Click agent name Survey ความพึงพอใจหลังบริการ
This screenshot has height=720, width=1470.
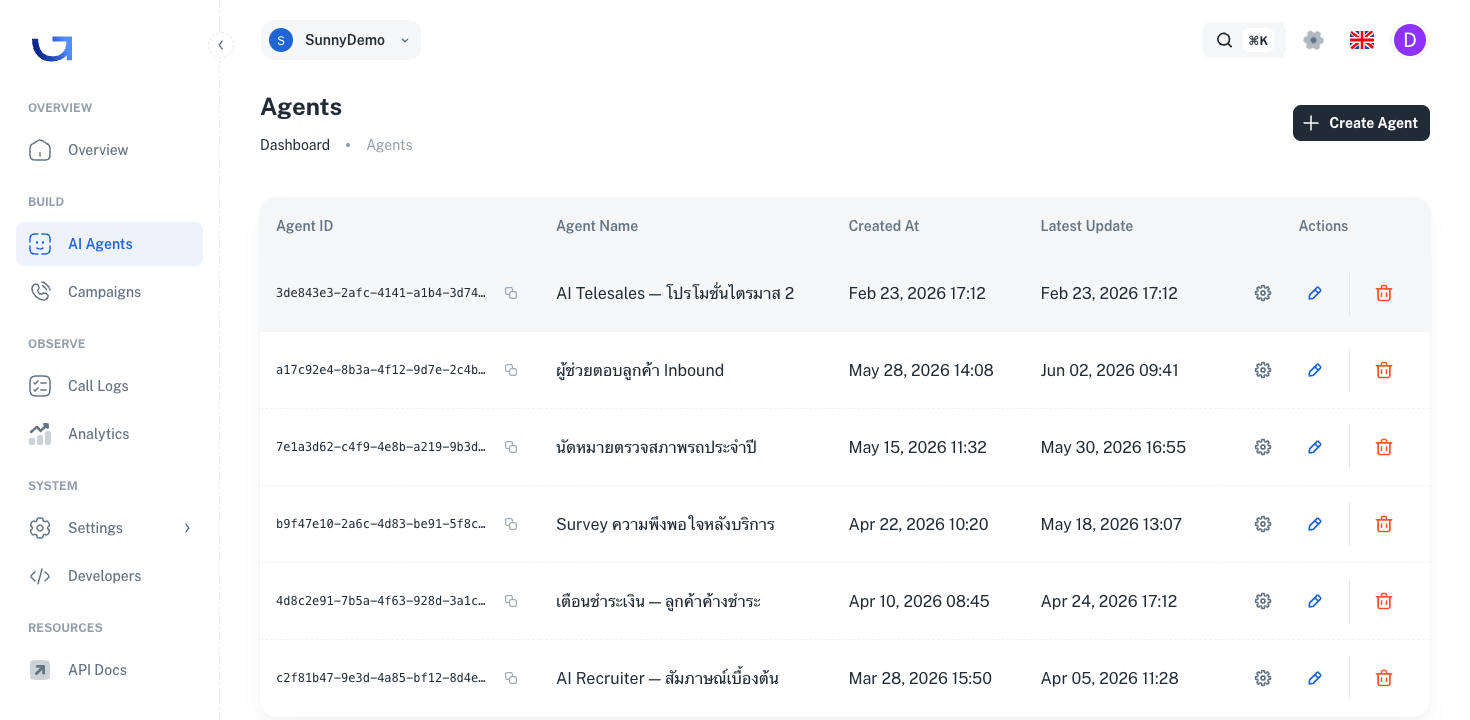click(665, 524)
